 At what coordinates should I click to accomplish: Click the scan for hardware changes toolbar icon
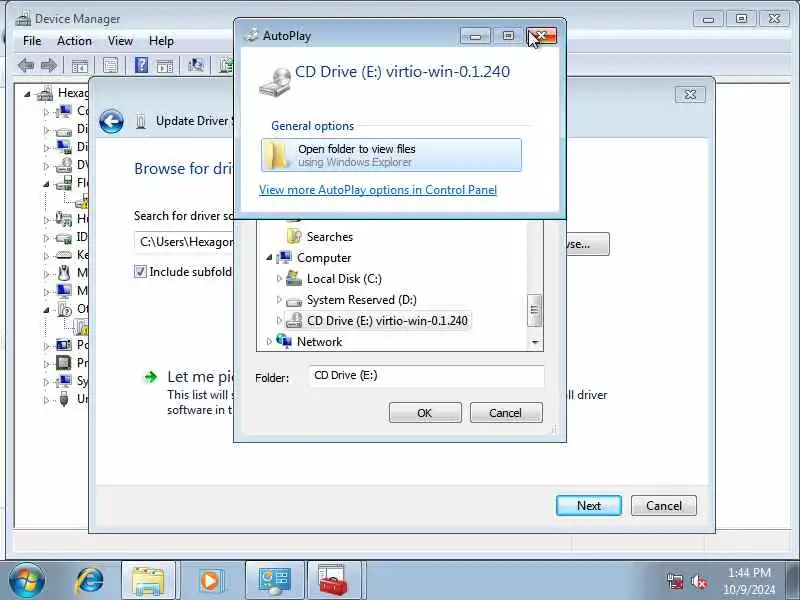pos(195,65)
